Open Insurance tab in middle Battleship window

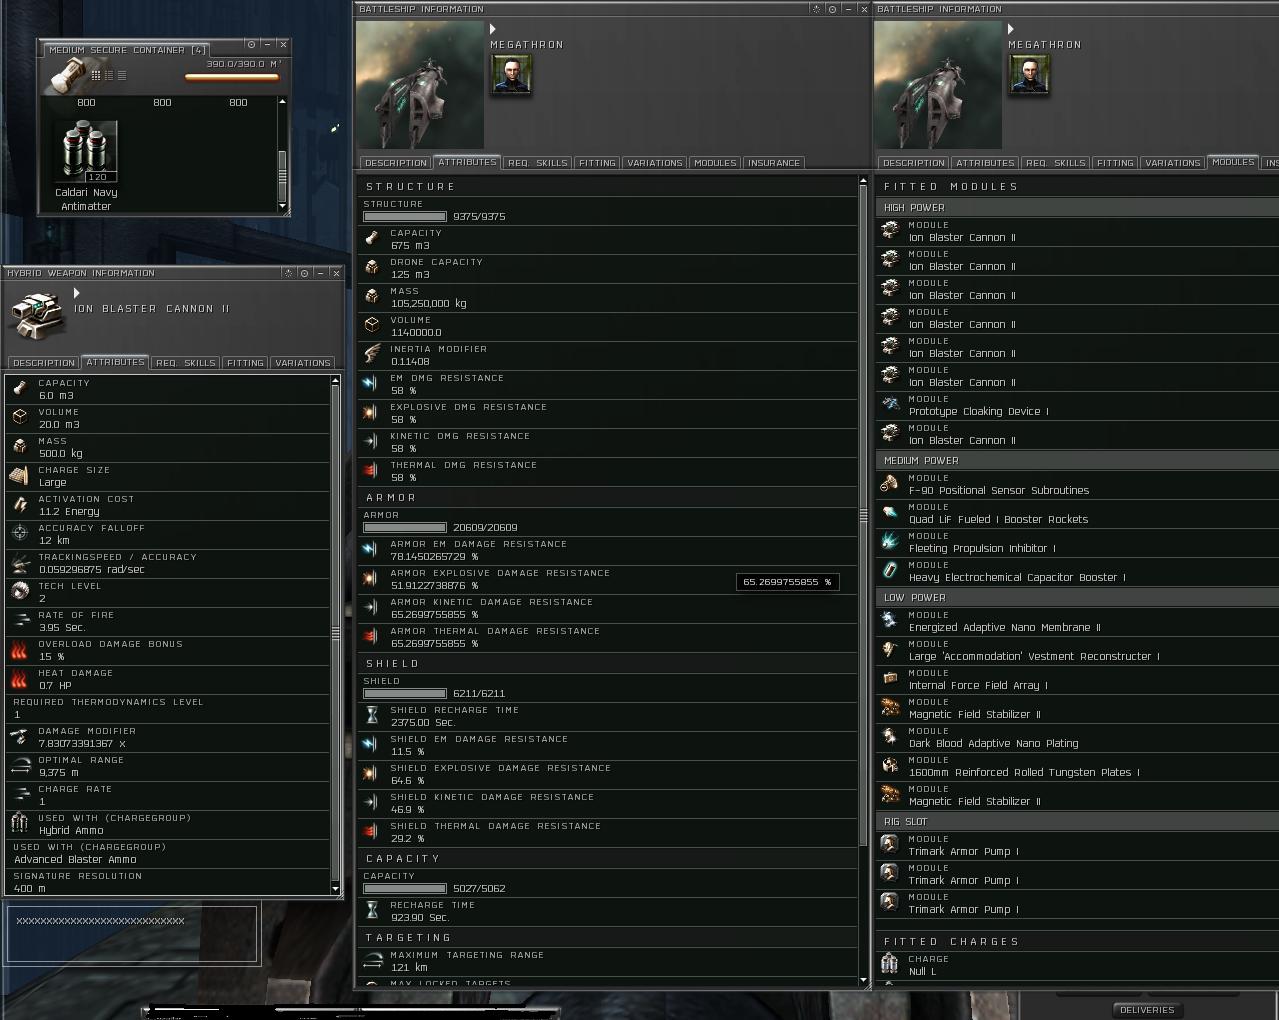pyautogui.click(x=773, y=162)
